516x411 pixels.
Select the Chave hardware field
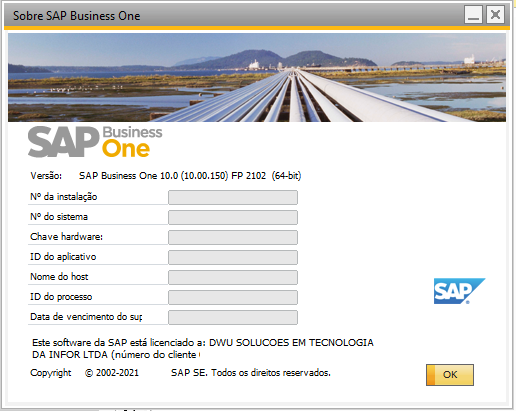233,237
